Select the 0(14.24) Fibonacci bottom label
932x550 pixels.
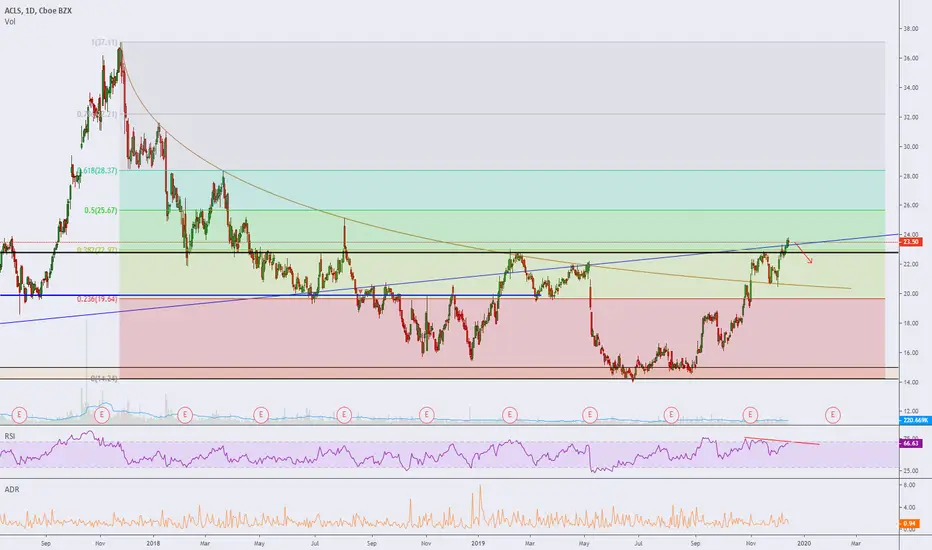104,379
